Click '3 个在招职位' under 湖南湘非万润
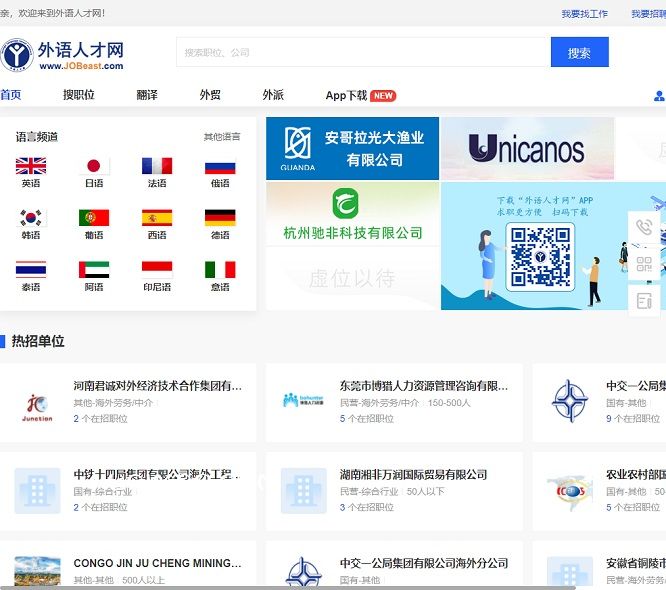Image resolution: width=666 pixels, height=590 pixels. [367, 507]
